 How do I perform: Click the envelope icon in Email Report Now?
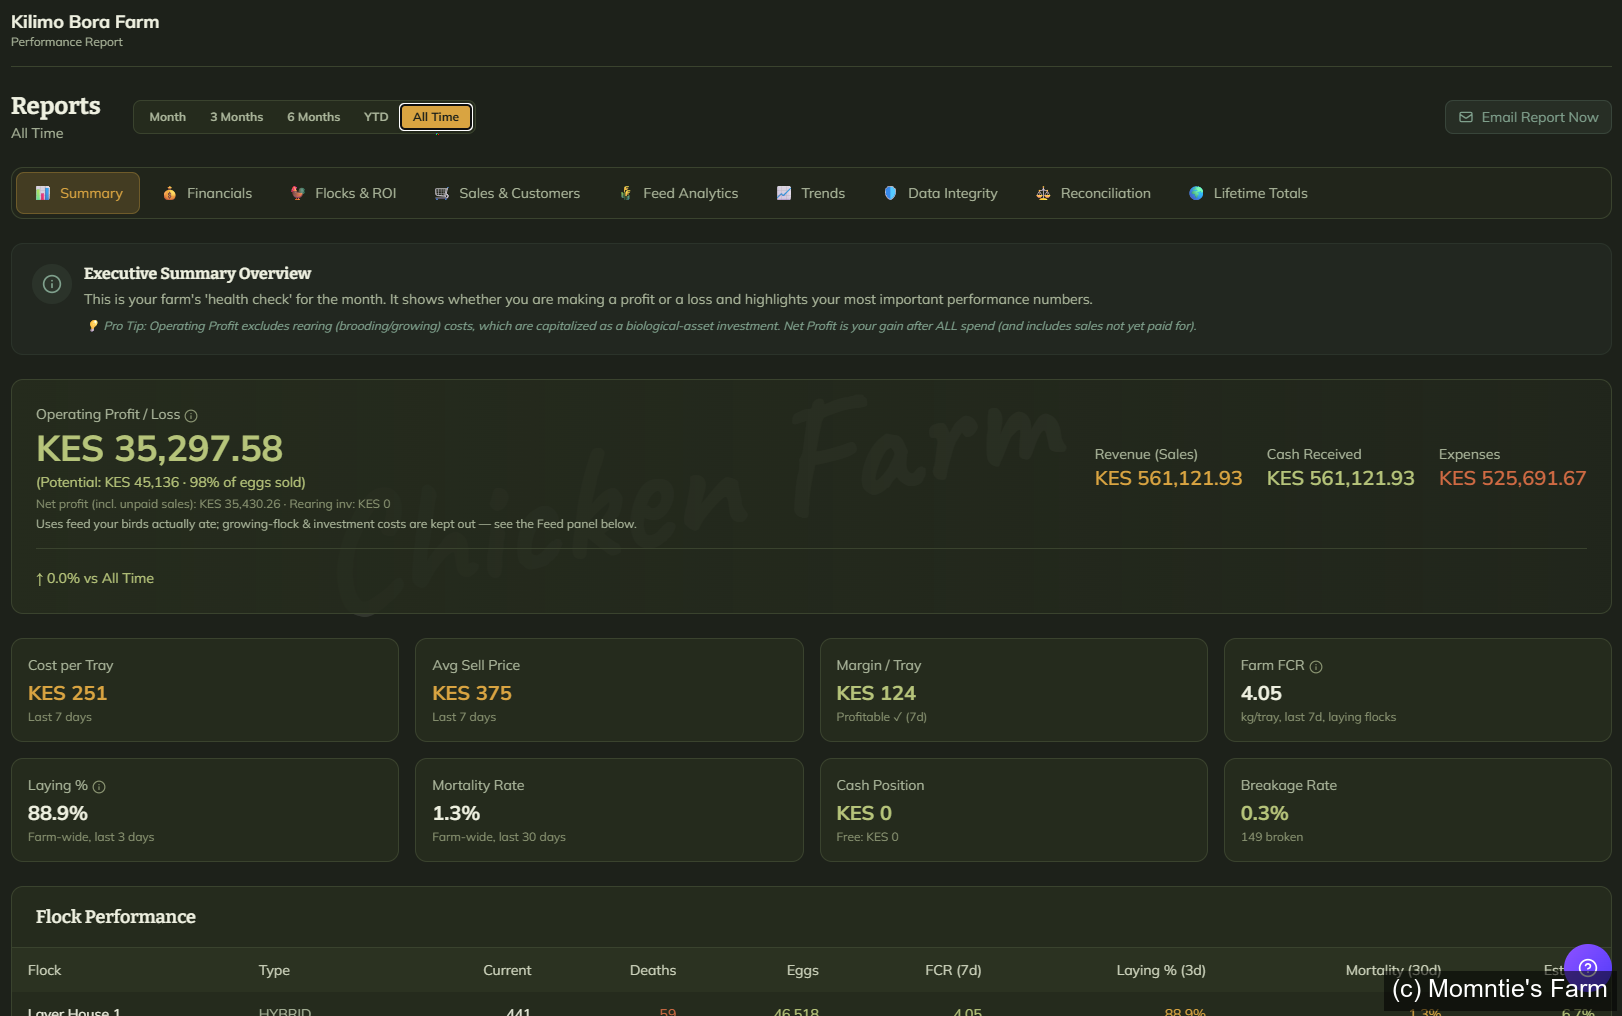(1466, 117)
